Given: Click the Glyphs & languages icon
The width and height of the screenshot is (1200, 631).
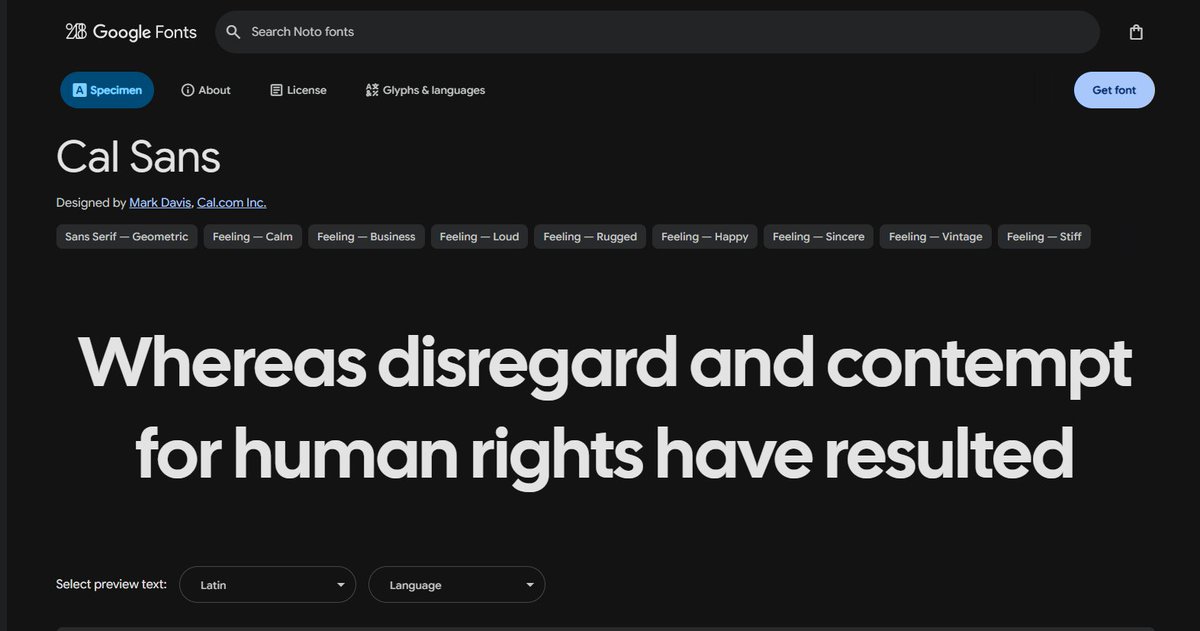Looking at the screenshot, I should [372, 90].
